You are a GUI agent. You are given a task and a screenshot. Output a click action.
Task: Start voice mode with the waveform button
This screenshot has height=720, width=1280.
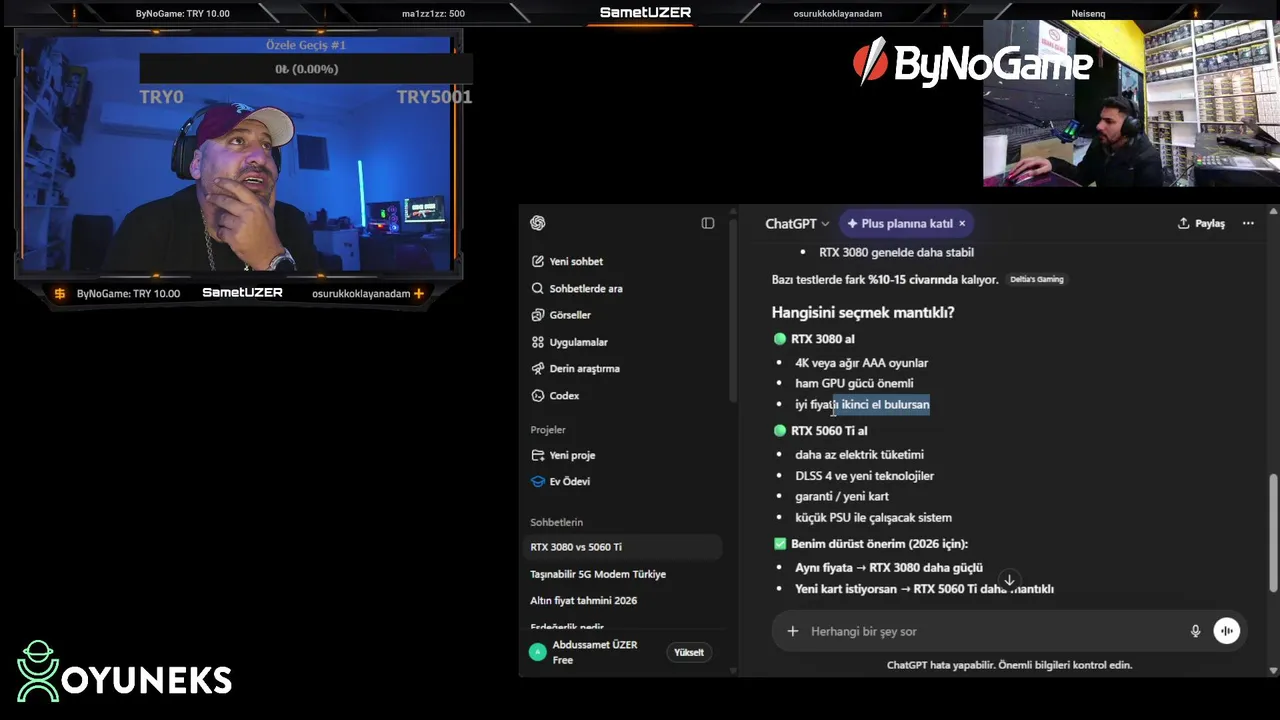tap(1227, 631)
